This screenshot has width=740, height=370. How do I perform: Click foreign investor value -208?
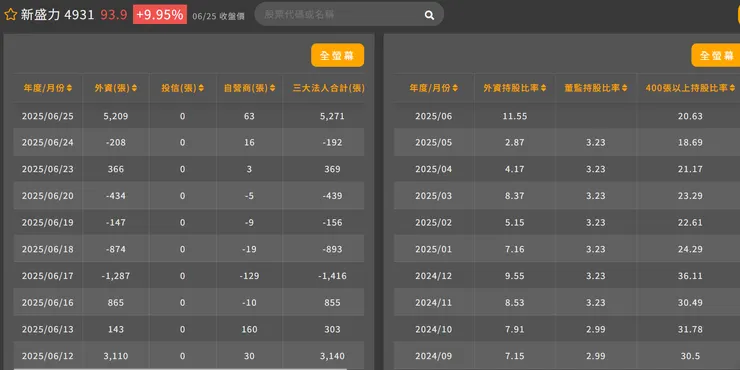click(x=116, y=143)
